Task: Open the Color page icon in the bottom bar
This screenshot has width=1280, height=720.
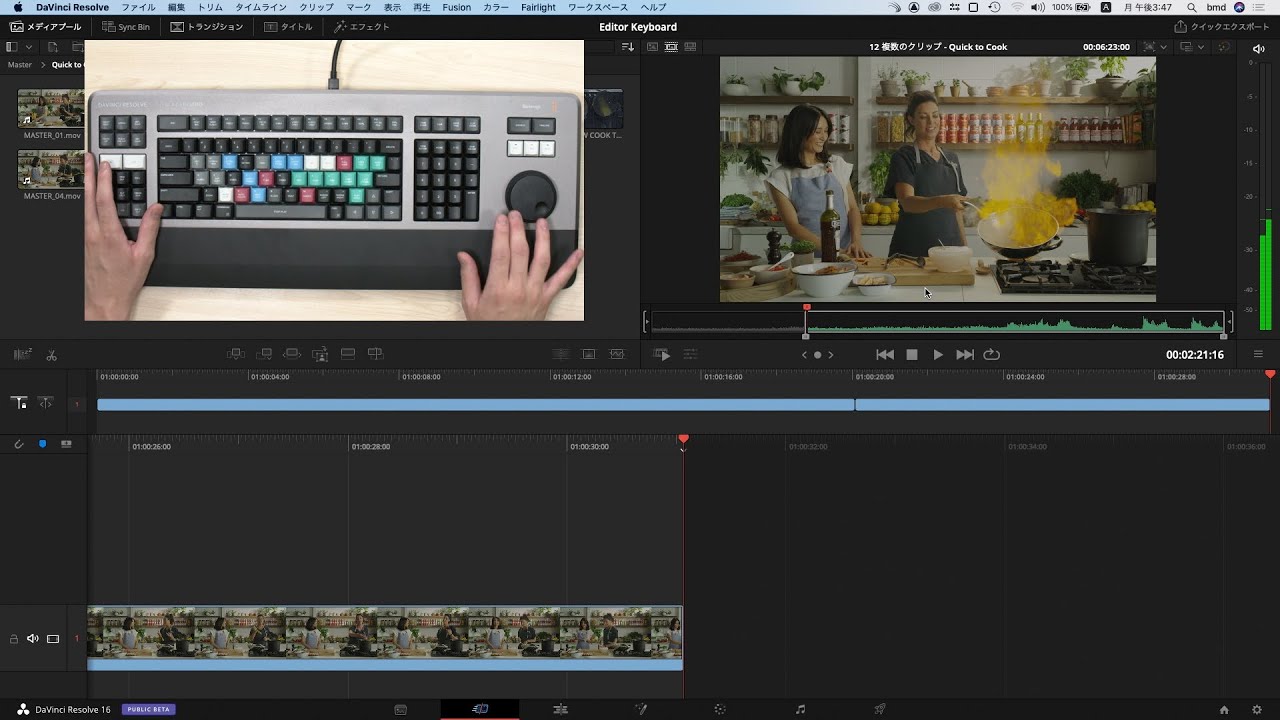Action: (720, 709)
